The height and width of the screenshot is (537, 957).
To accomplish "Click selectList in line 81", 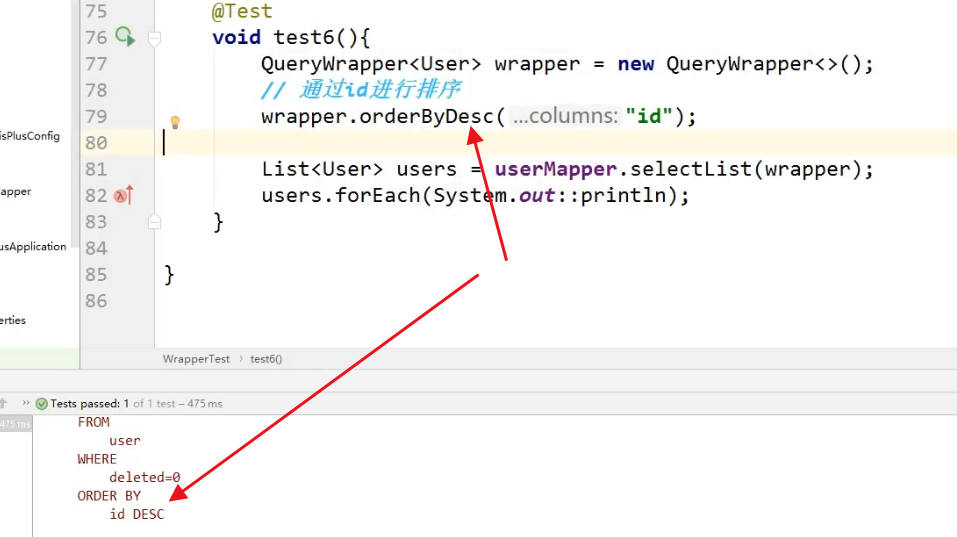I will (x=691, y=169).
